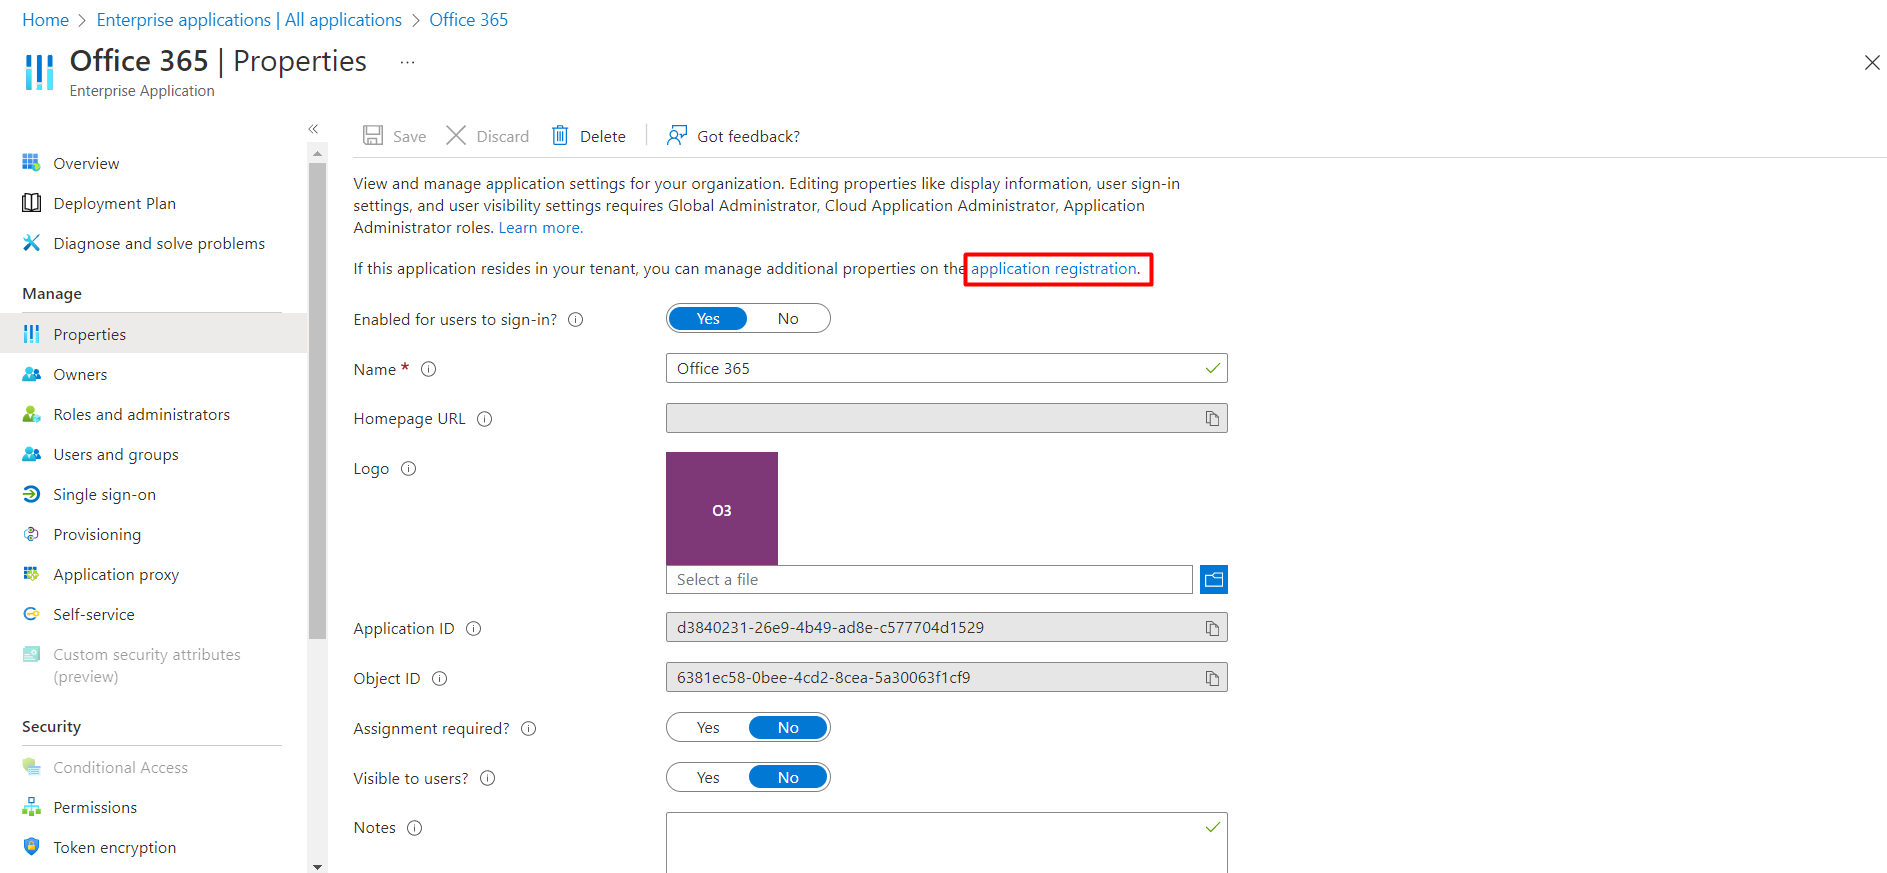Click the Diagnose and solve problems wrench icon
This screenshot has width=1887, height=873.
tap(31, 243)
